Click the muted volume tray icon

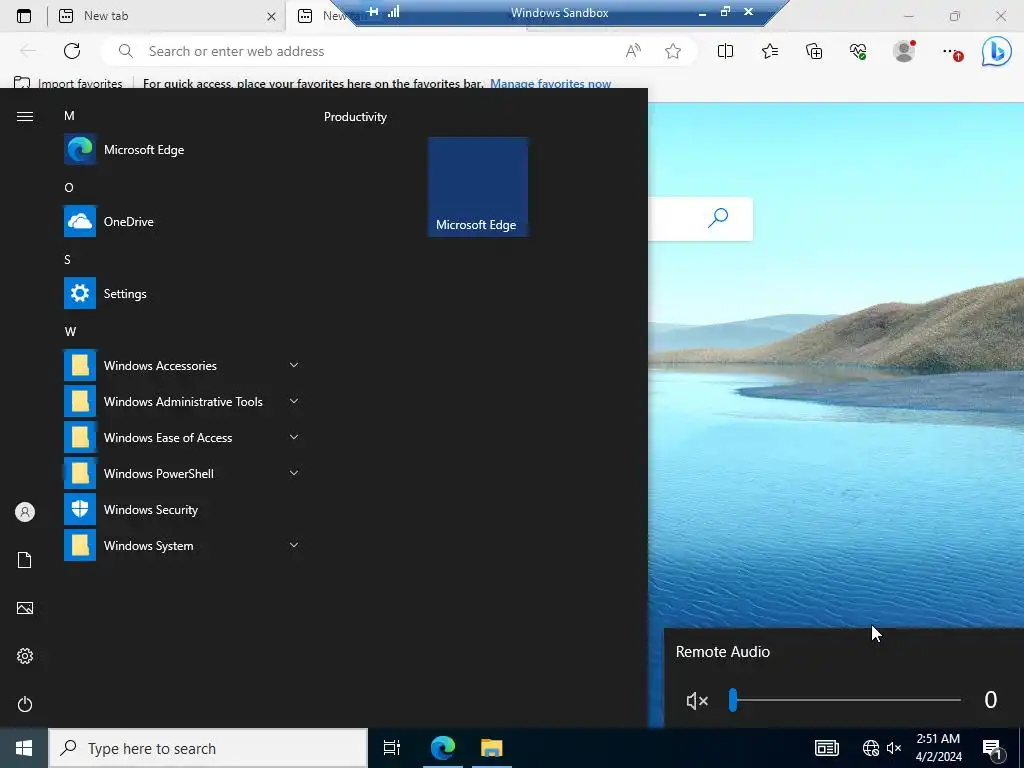(894, 748)
